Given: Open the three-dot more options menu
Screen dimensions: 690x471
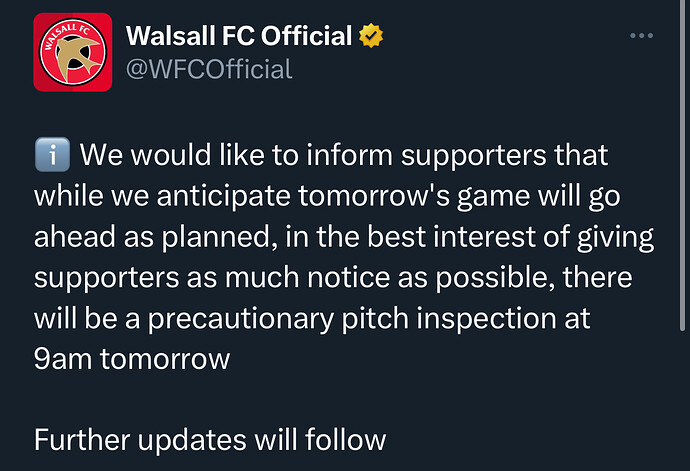Looking at the screenshot, I should point(641,36).
